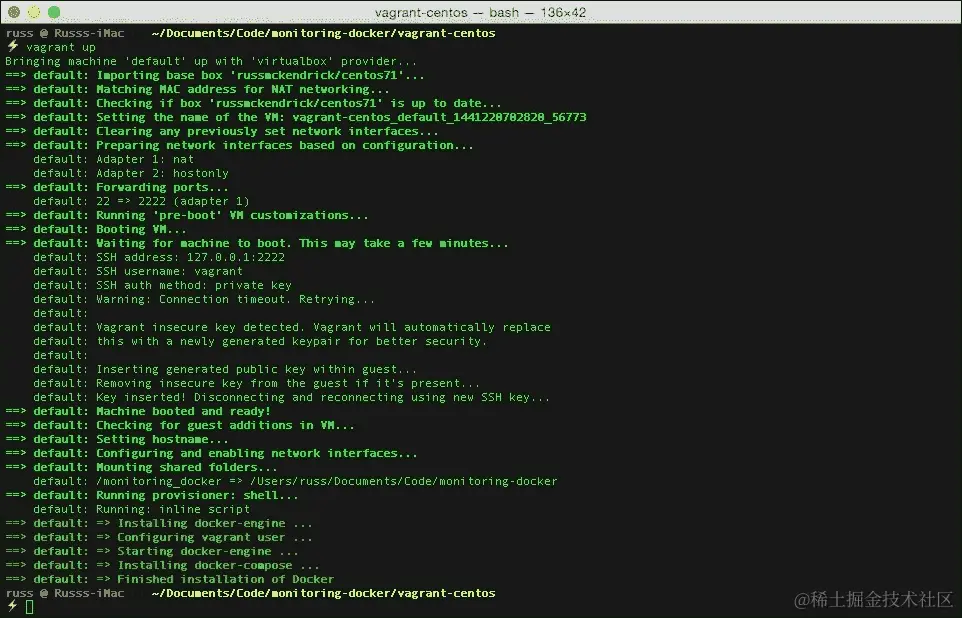The width and height of the screenshot is (962, 618).
Task: Click the line '=> Configuring vagrant user ...'
Action: tap(204, 538)
